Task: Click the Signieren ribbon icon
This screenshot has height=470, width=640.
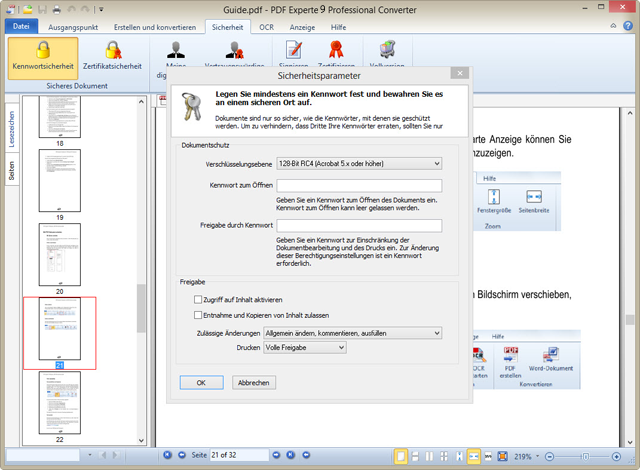Action: (293, 50)
